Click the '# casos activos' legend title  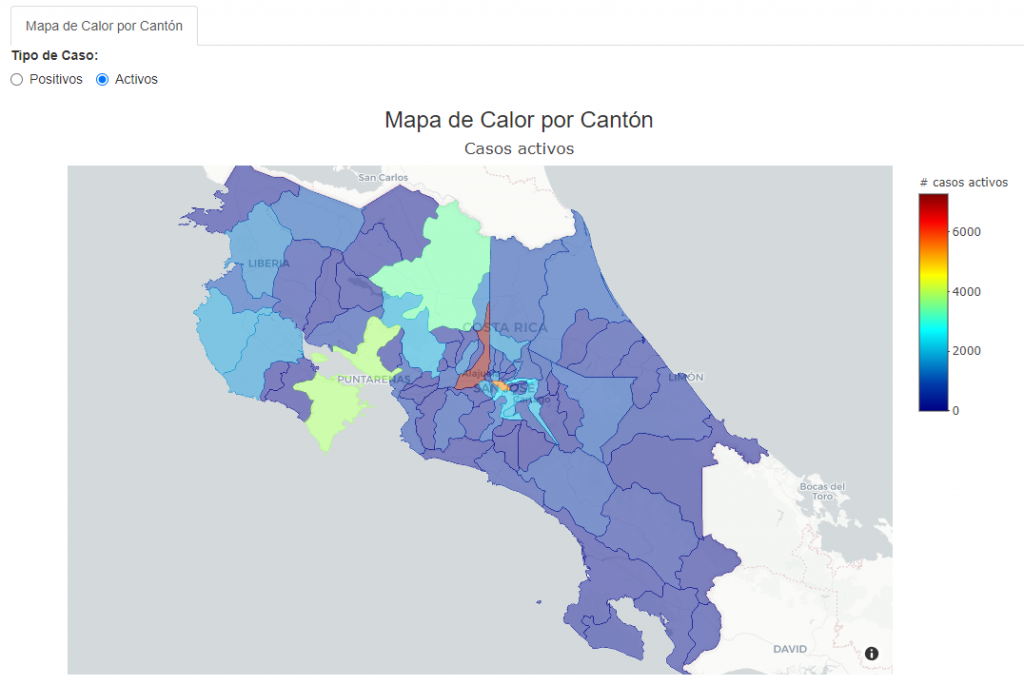[963, 182]
